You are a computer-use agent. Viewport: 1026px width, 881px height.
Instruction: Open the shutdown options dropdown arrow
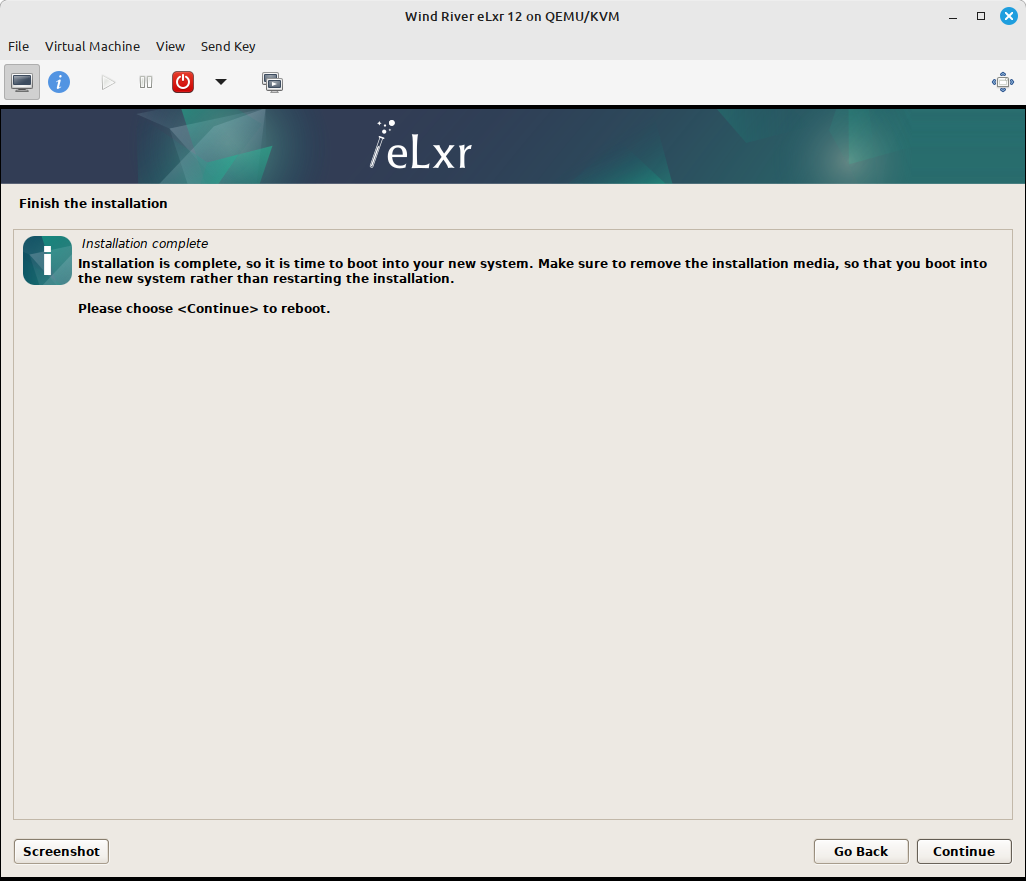(221, 83)
